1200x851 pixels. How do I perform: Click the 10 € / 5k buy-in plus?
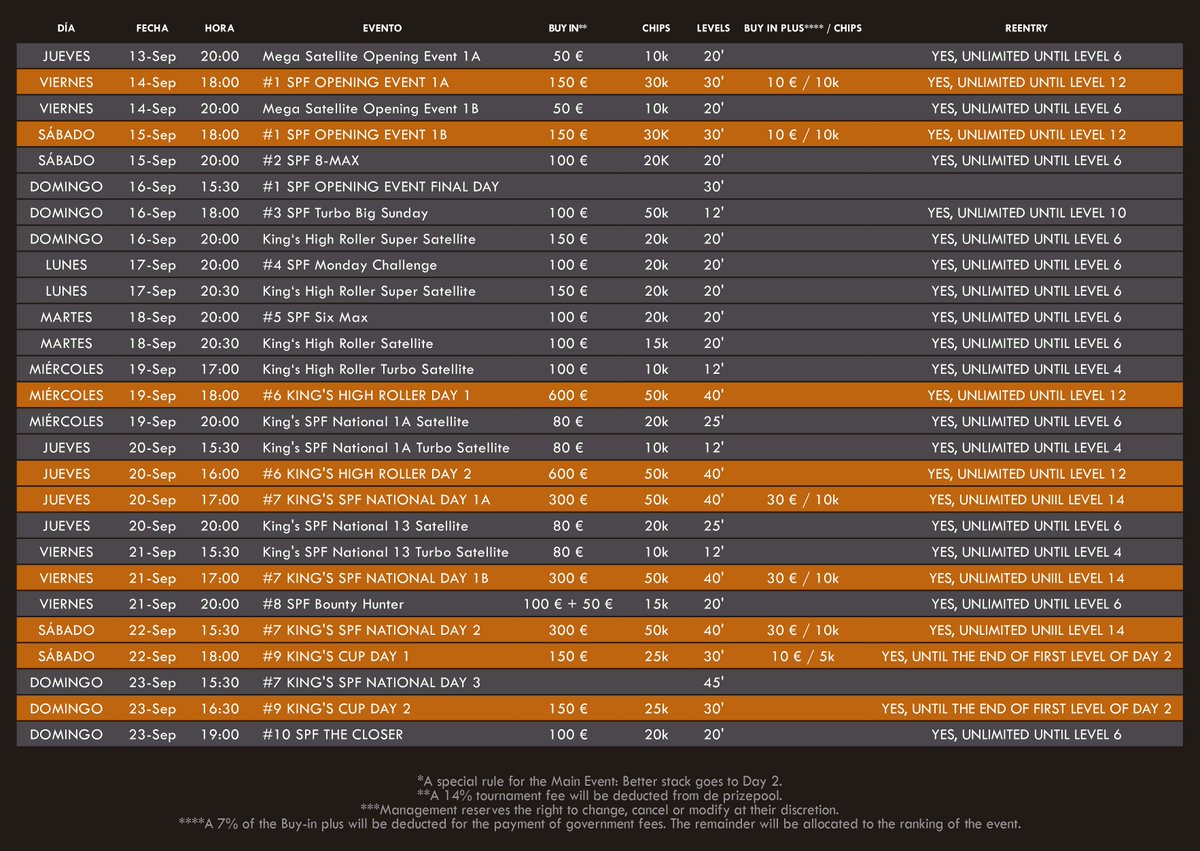point(804,656)
